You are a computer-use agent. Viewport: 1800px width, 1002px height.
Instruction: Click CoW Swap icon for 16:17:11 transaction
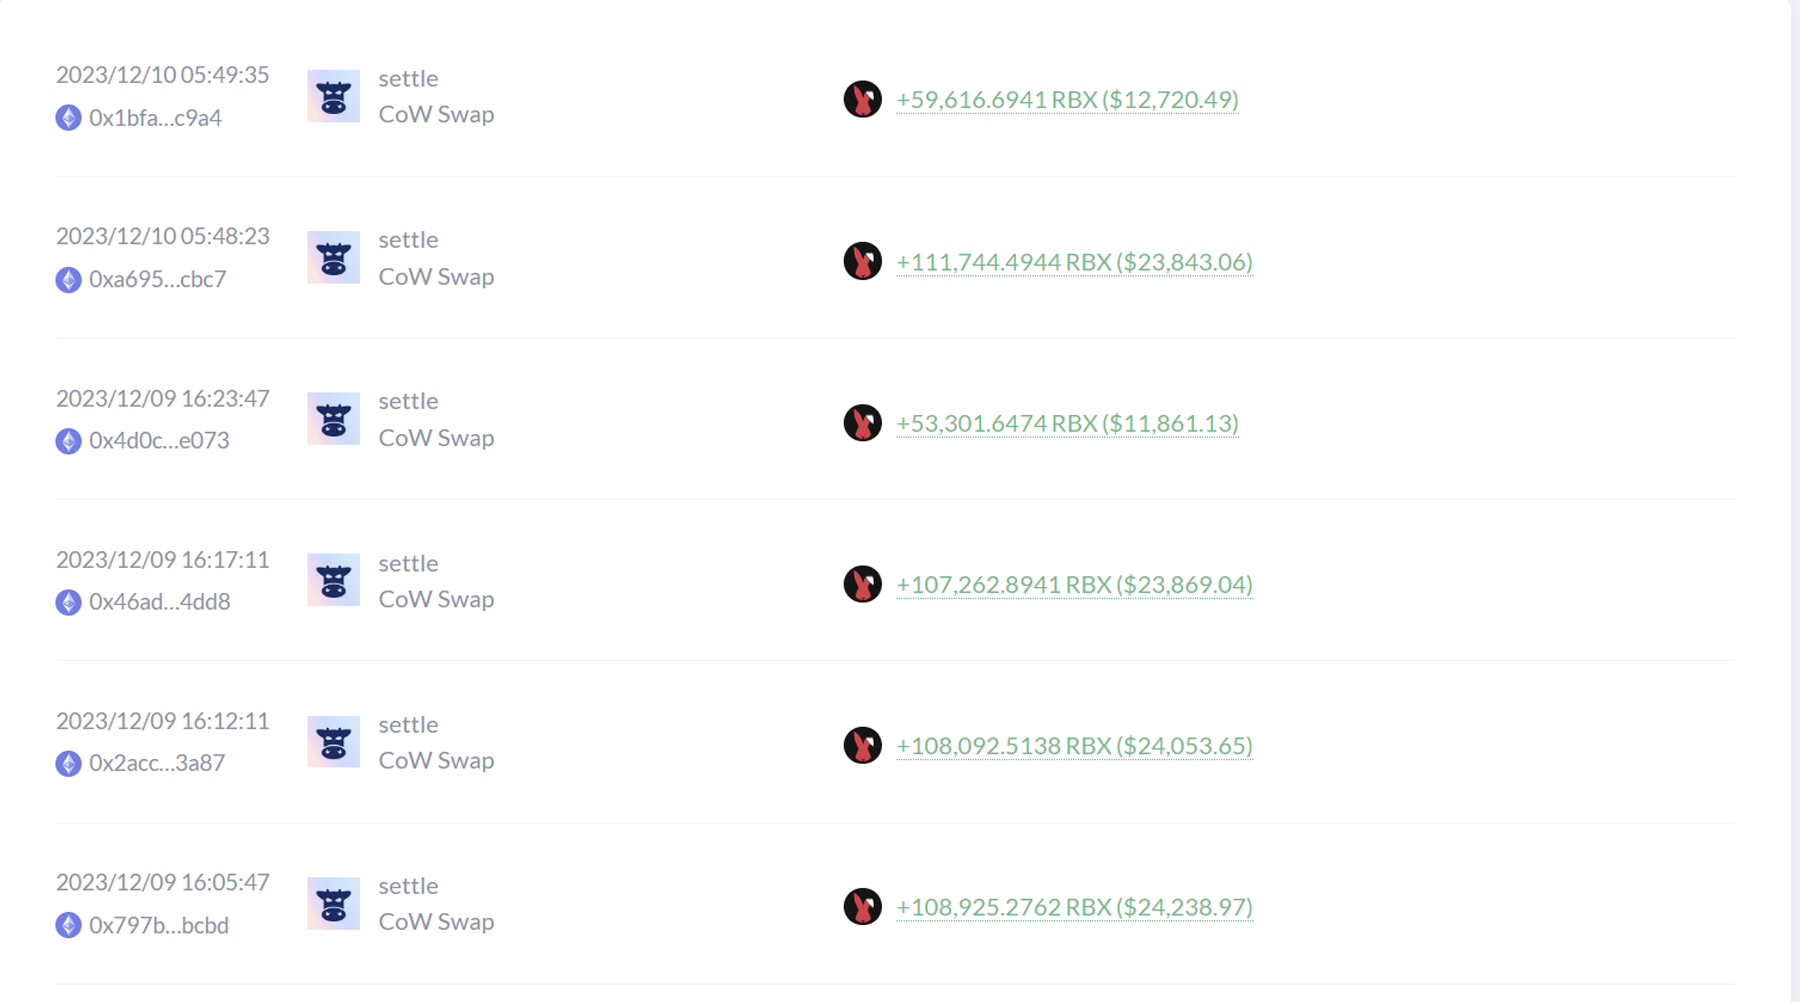pyautogui.click(x=333, y=581)
